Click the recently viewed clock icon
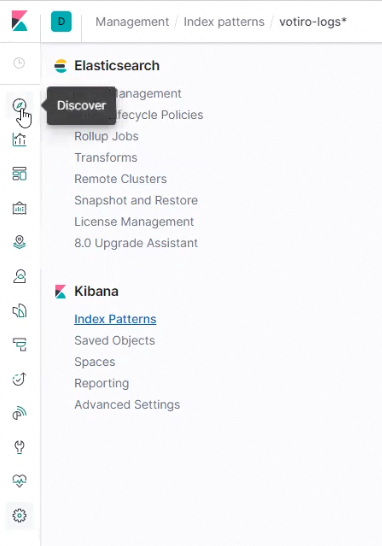The height and width of the screenshot is (546, 382). coord(19,63)
